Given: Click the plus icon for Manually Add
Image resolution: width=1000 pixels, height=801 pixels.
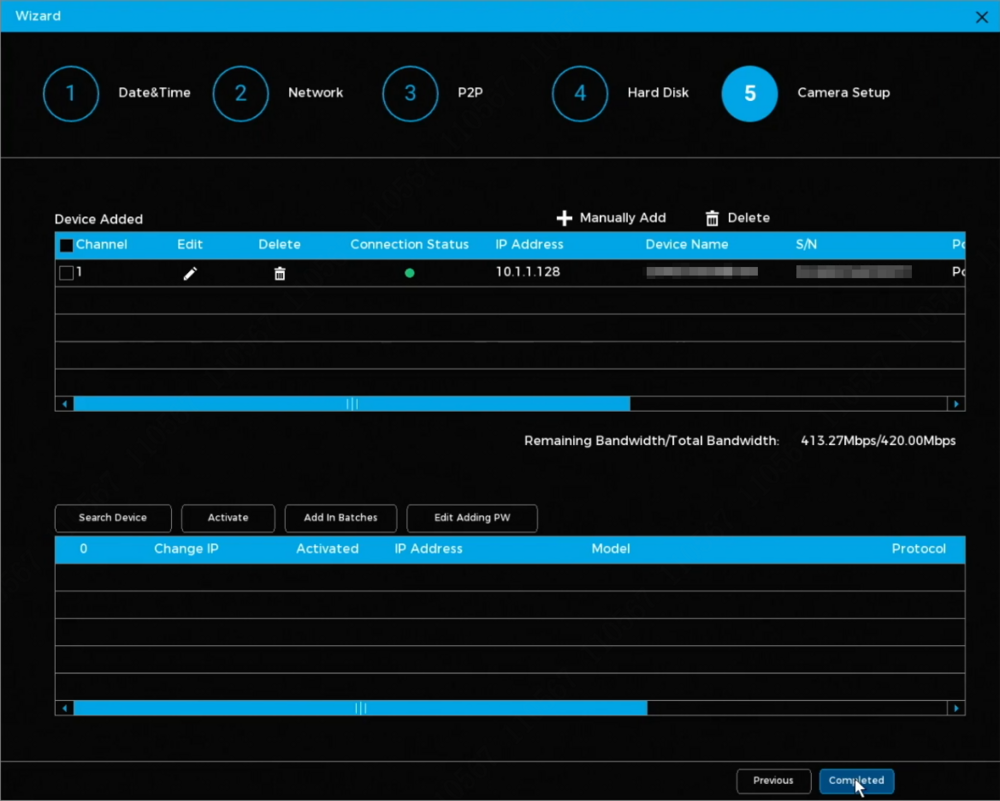Looking at the screenshot, I should click(564, 218).
